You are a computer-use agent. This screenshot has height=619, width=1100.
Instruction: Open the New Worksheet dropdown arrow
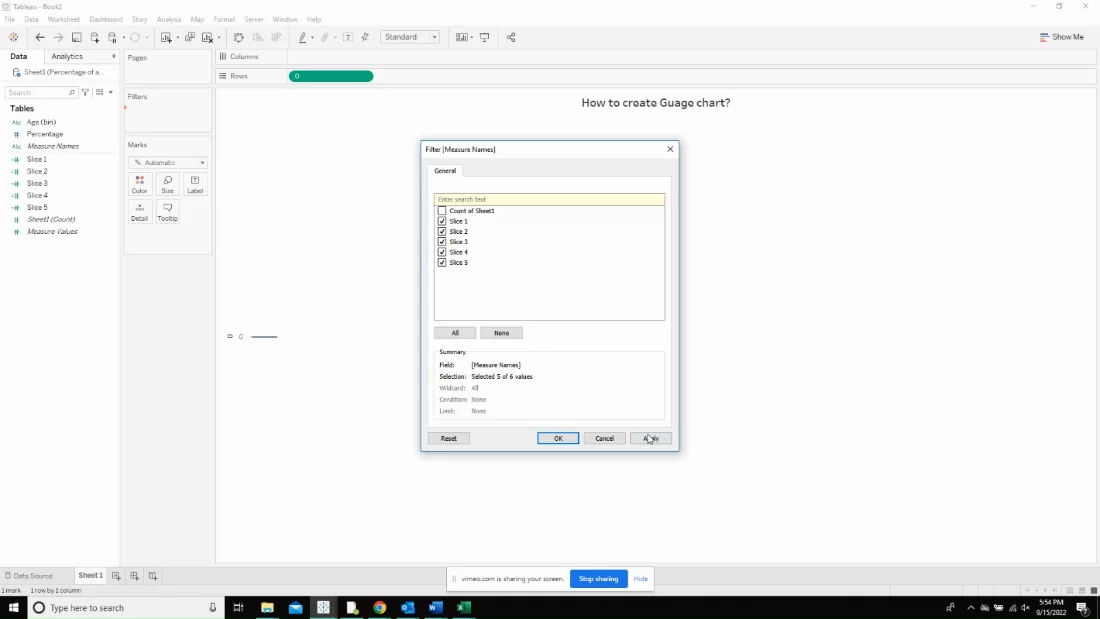[177, 37]
